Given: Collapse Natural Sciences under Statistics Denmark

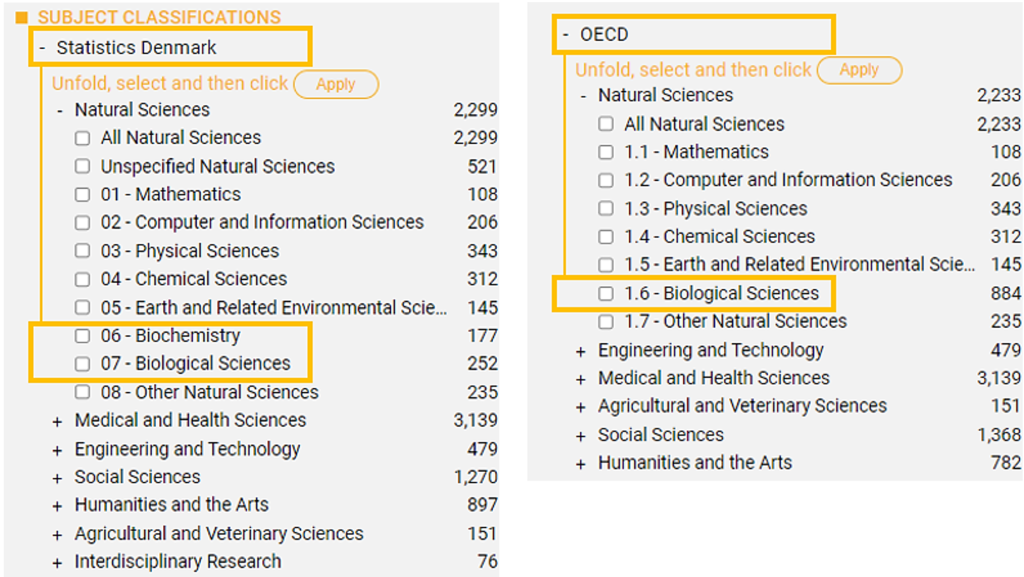Looking at the screenshot, I should (x=59, y=111).
